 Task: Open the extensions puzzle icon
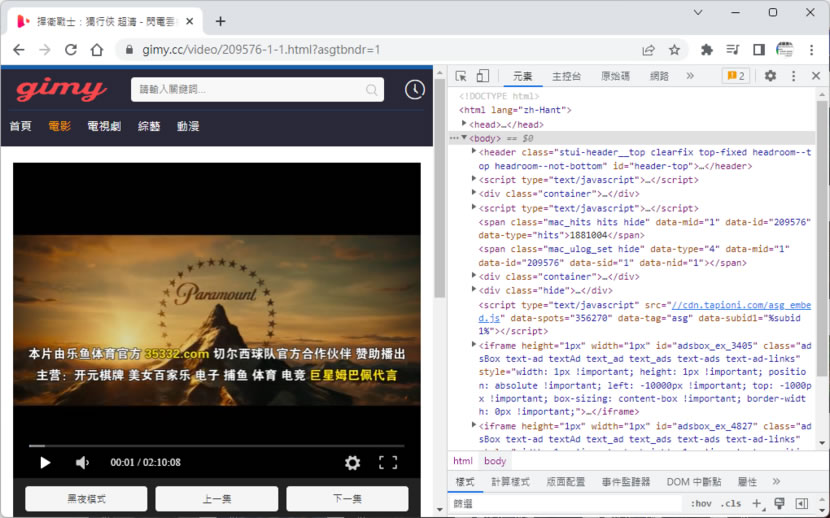[707, 50]
